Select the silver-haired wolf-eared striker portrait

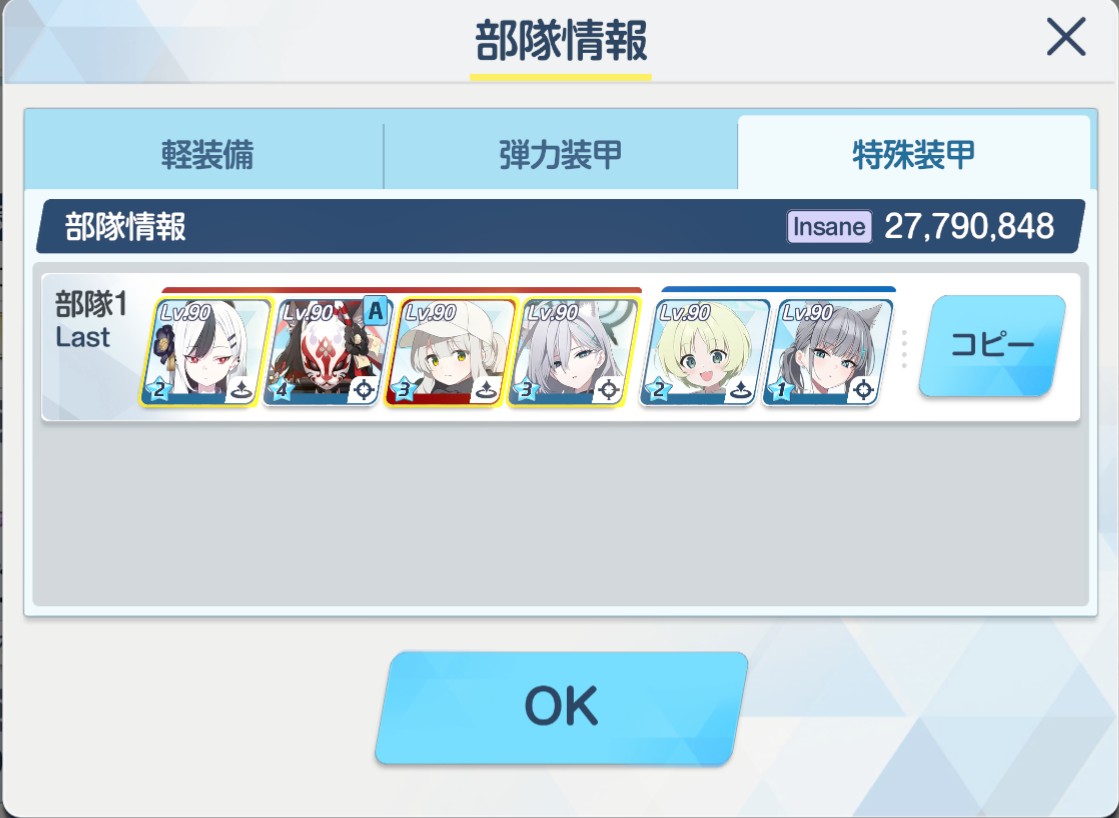[x=573, y=352]
